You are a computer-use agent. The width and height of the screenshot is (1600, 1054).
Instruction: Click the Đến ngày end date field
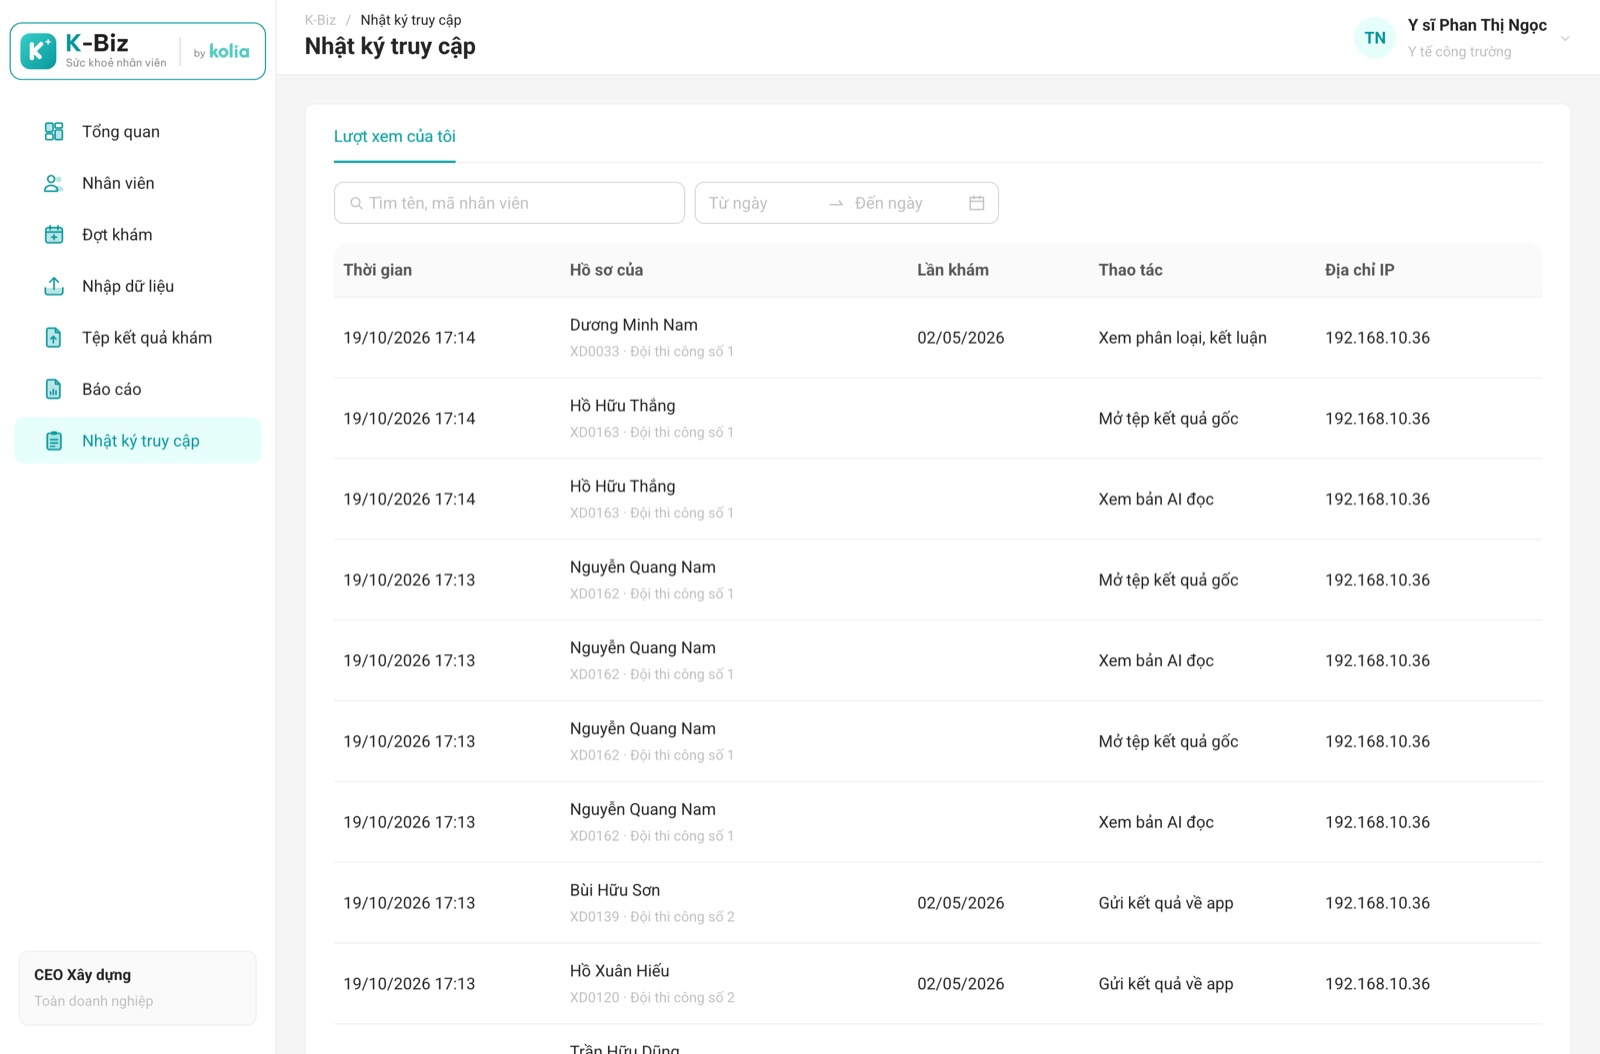coord(905,203)
